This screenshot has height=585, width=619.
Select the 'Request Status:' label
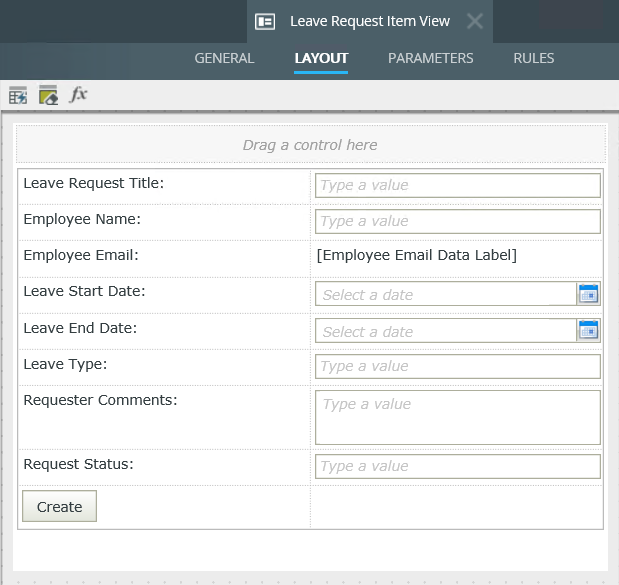click(79, 464)
